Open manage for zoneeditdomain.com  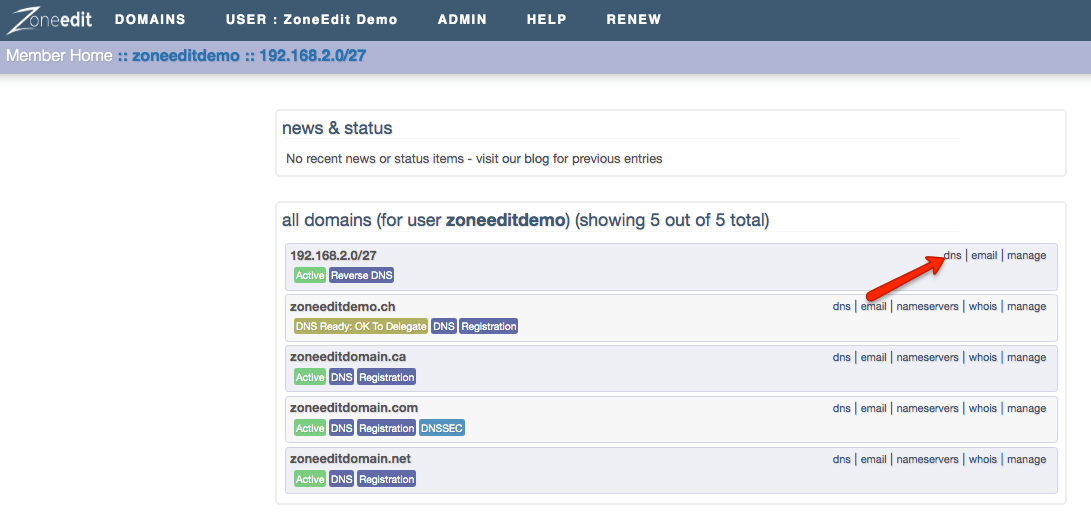point(1026,408)
